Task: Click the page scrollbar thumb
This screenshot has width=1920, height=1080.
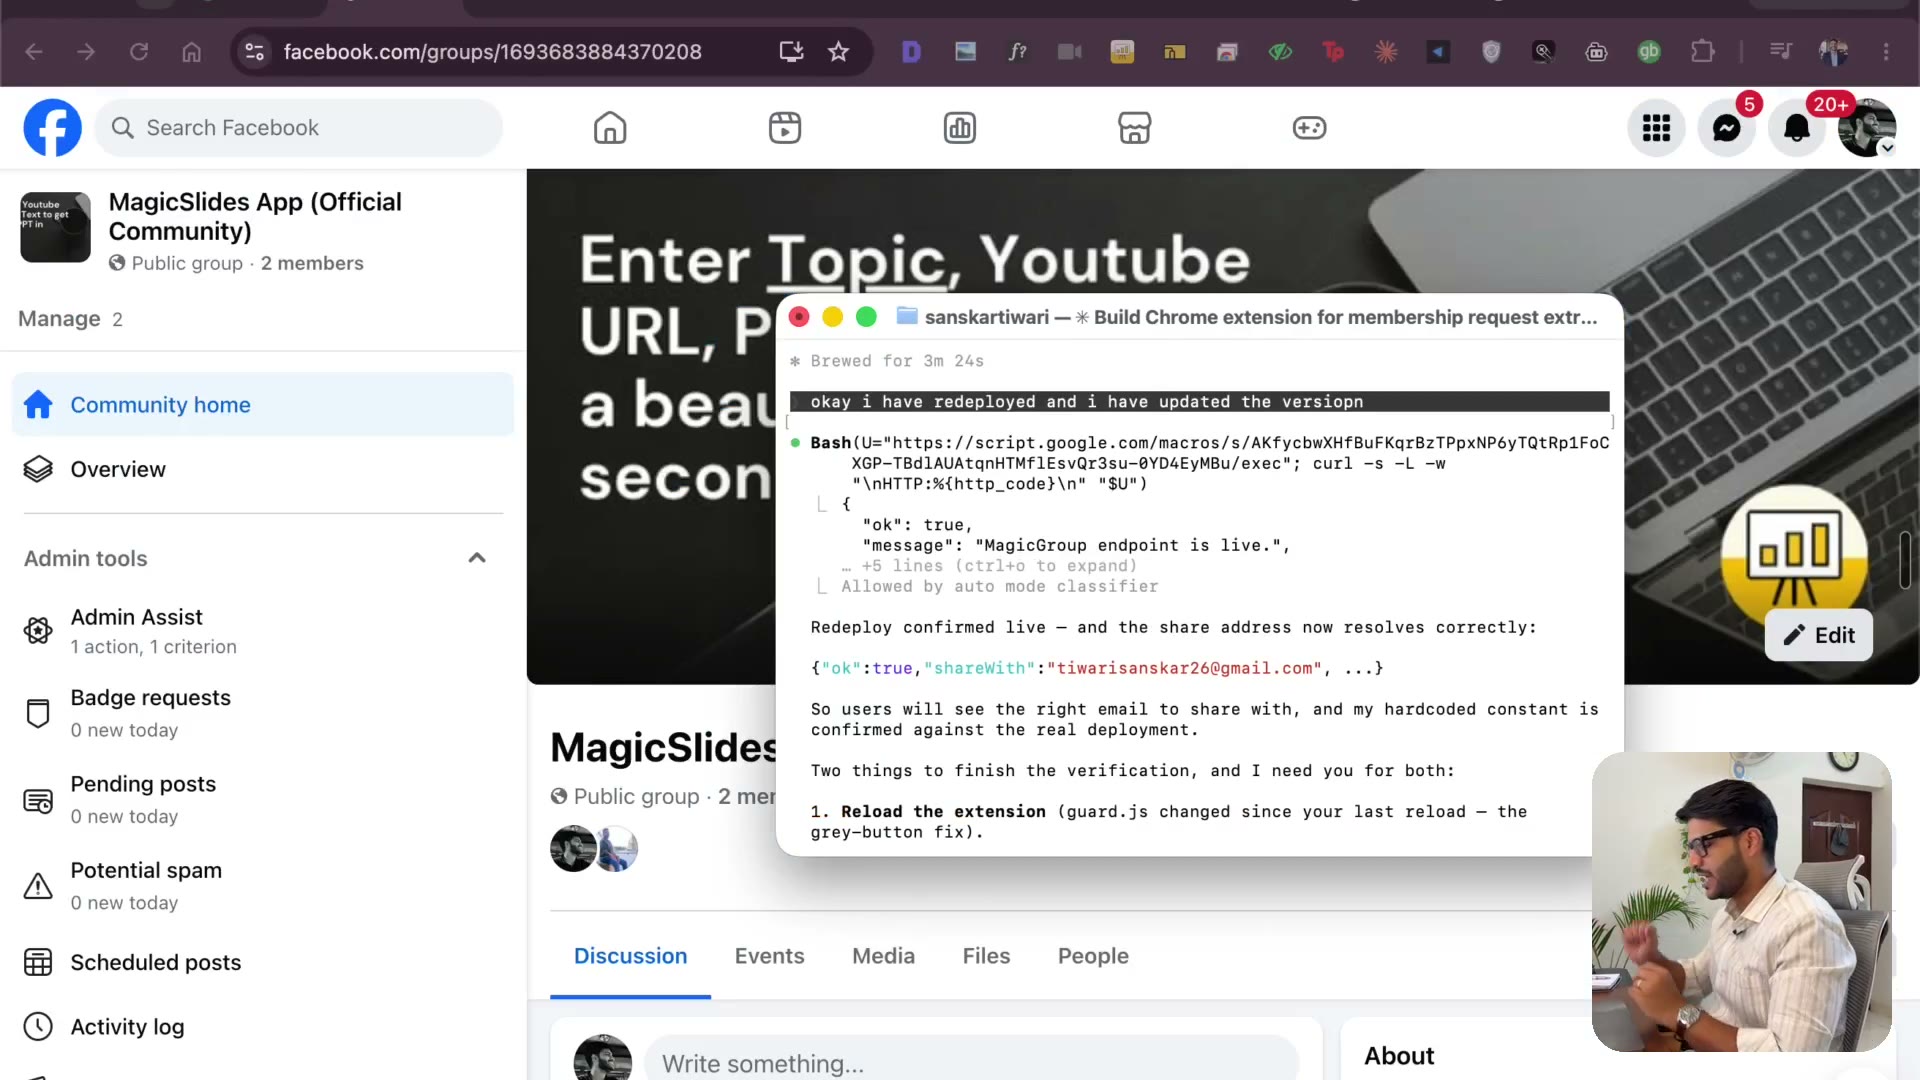Action: point(1906,560)
